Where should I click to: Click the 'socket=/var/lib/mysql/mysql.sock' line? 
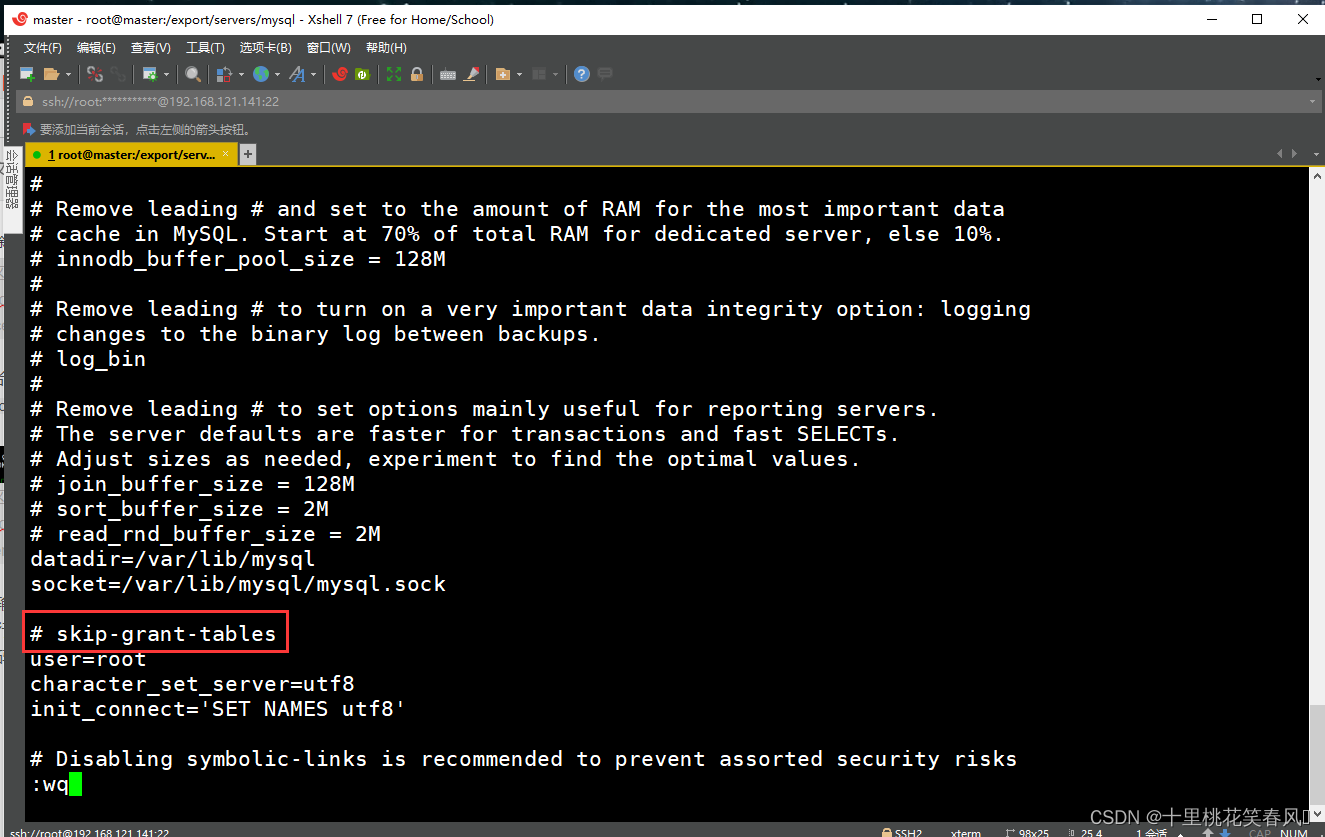tap(238, 584)
